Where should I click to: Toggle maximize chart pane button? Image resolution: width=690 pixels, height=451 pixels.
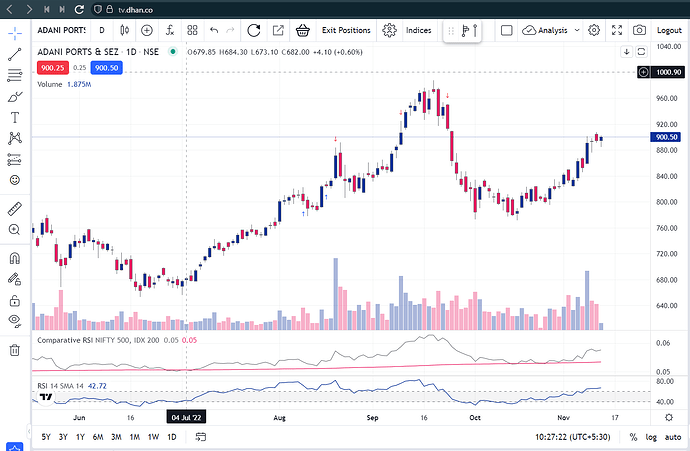pyautogui.click(x=641, y=52)
